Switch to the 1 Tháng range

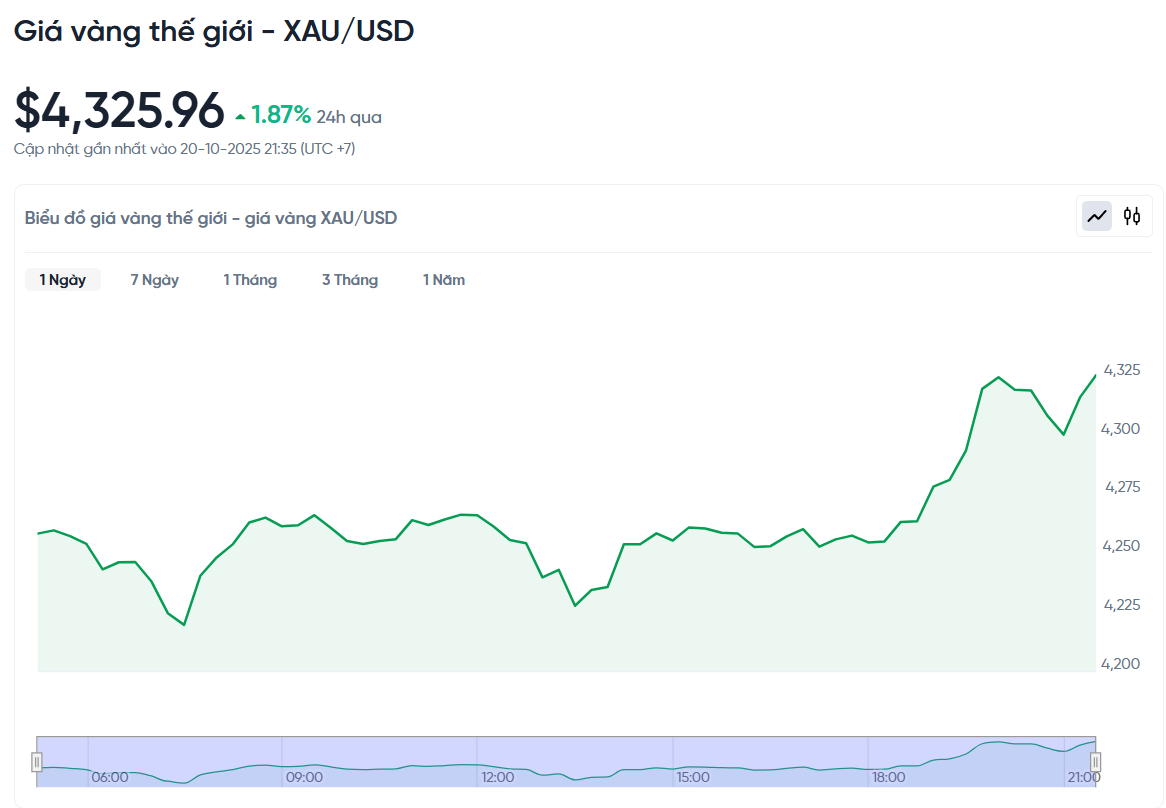pos(250,280)
